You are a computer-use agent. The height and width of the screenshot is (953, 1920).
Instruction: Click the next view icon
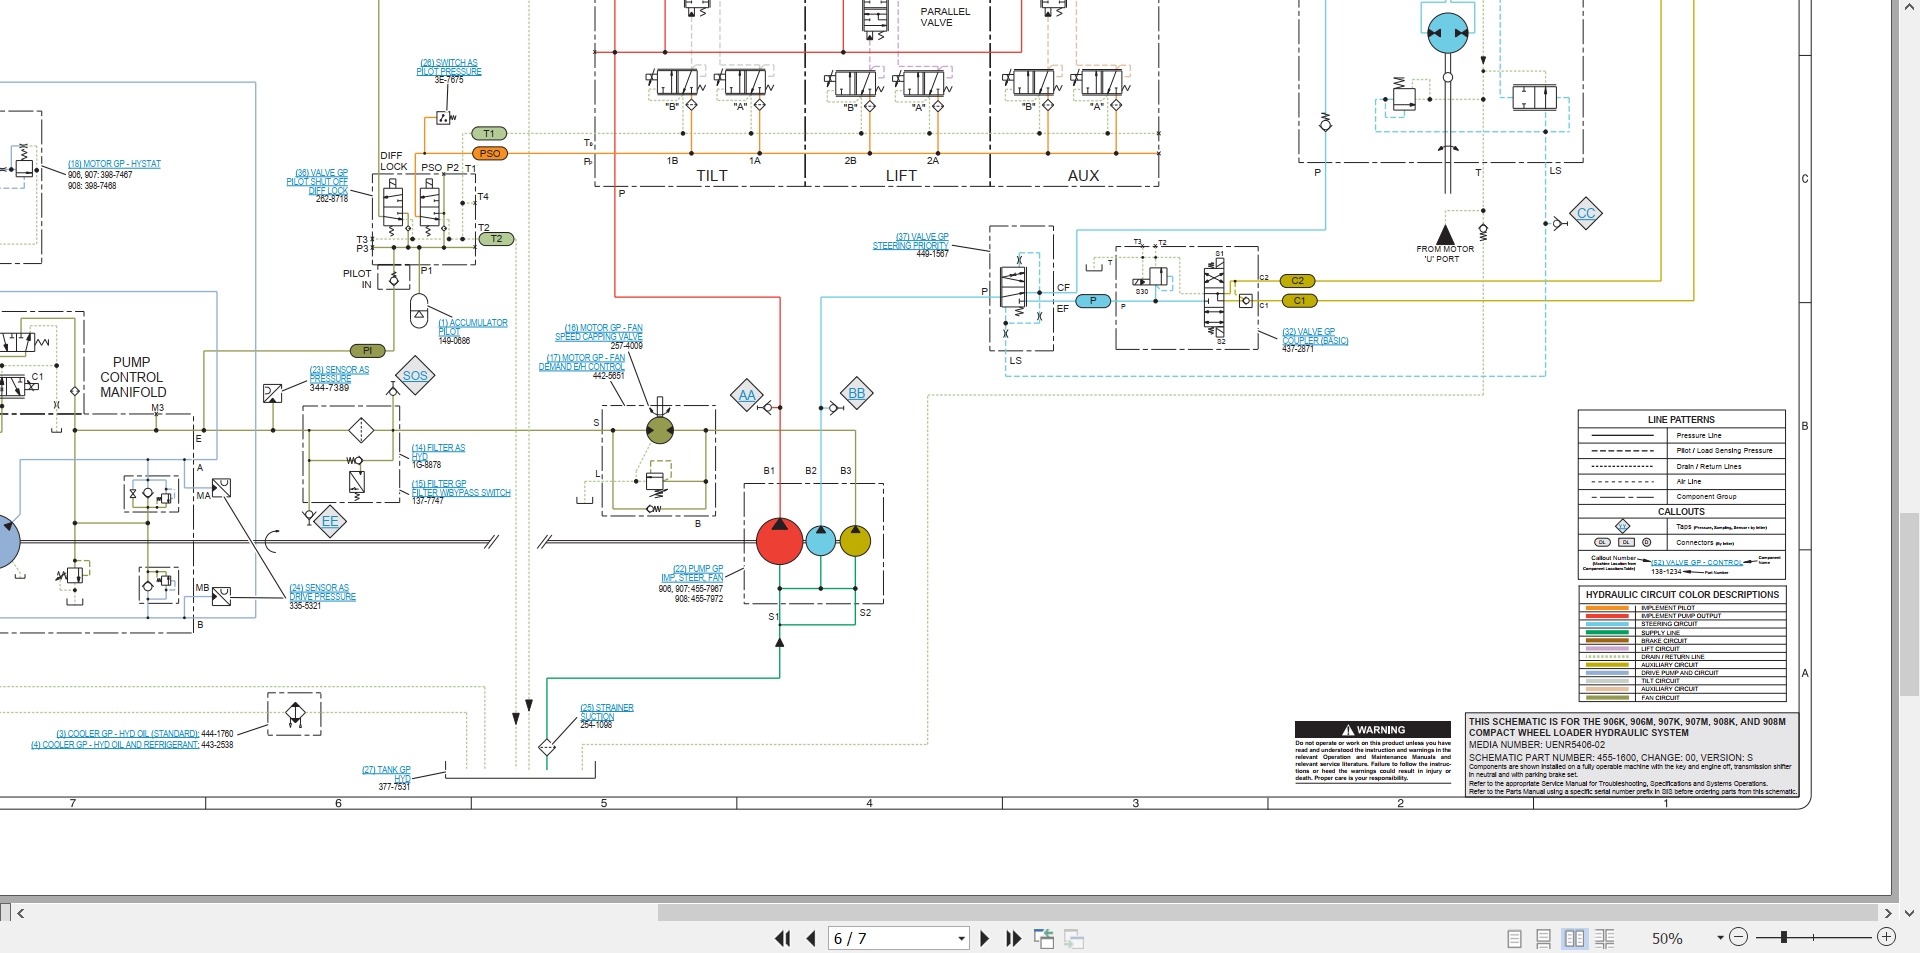1074,938
